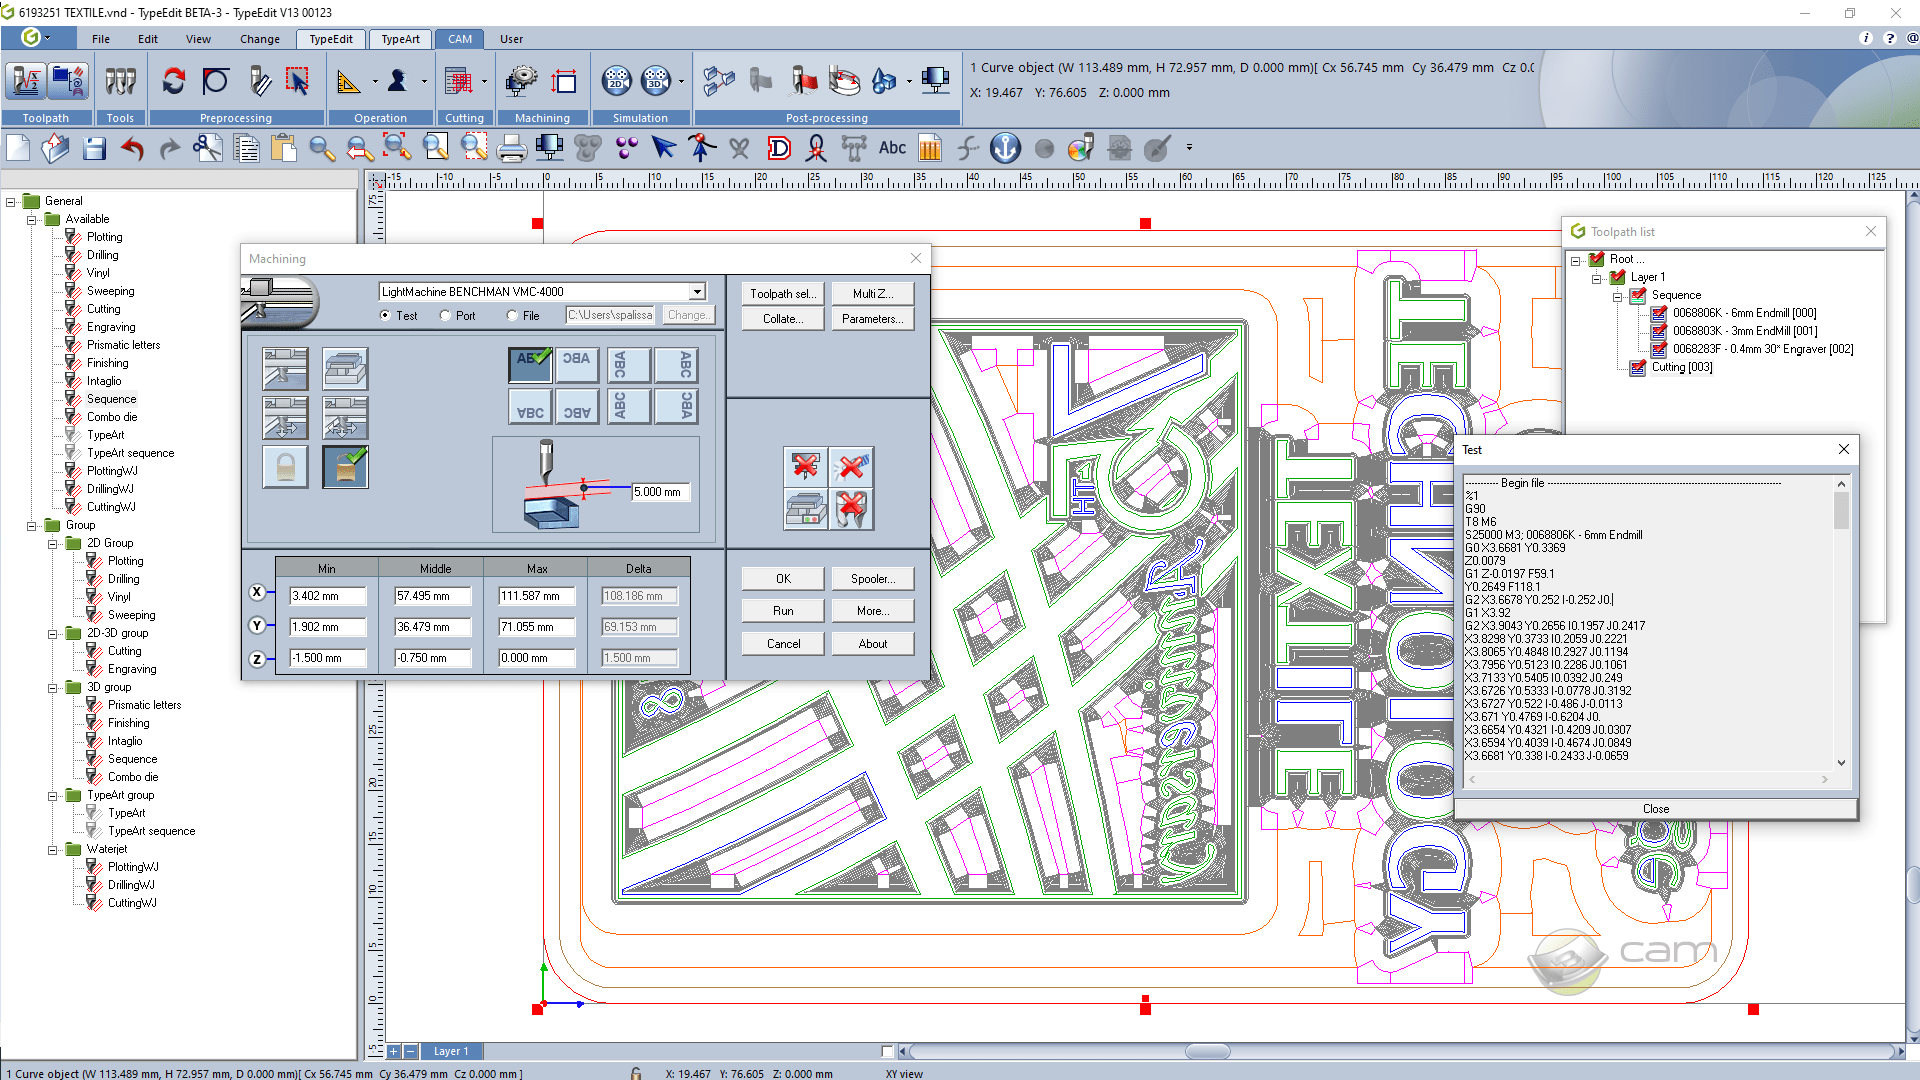Click the X Min value field
This screenshot has height=1080, width=1920.
pyautogui.click(x=328, y=596)
